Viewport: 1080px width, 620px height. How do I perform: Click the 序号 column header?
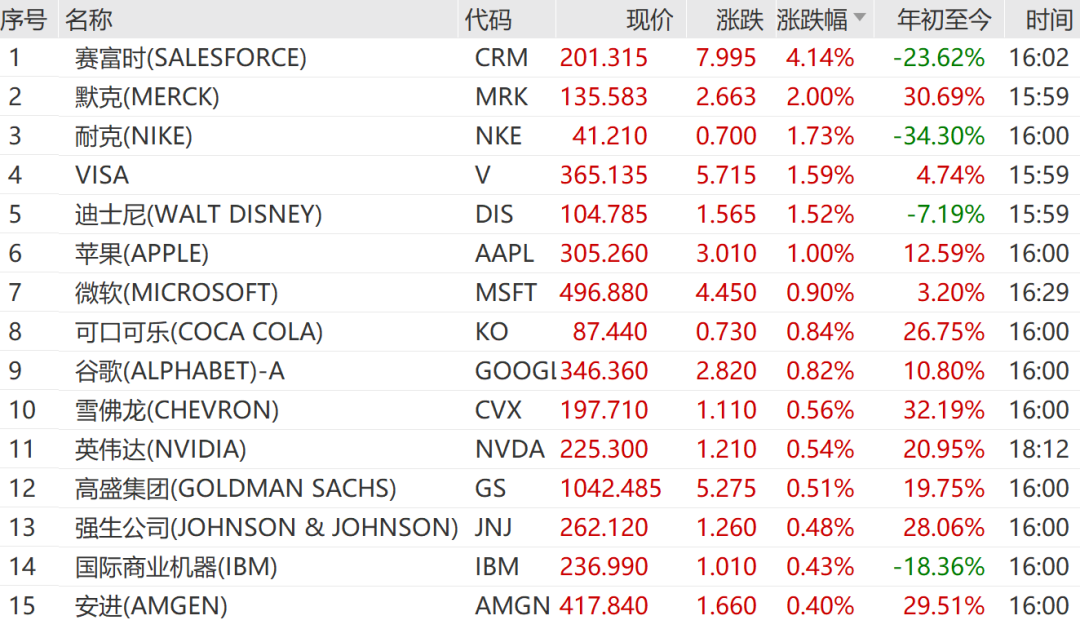(23, 20)
